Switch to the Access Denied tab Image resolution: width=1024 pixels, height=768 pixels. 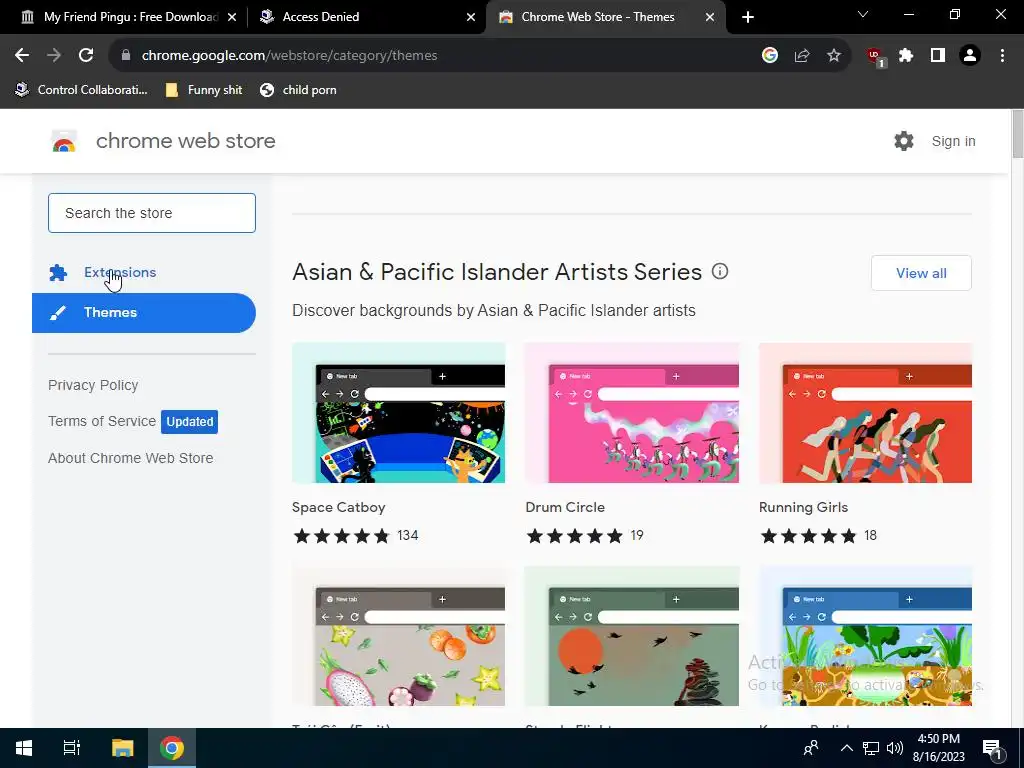click(366, 17)
